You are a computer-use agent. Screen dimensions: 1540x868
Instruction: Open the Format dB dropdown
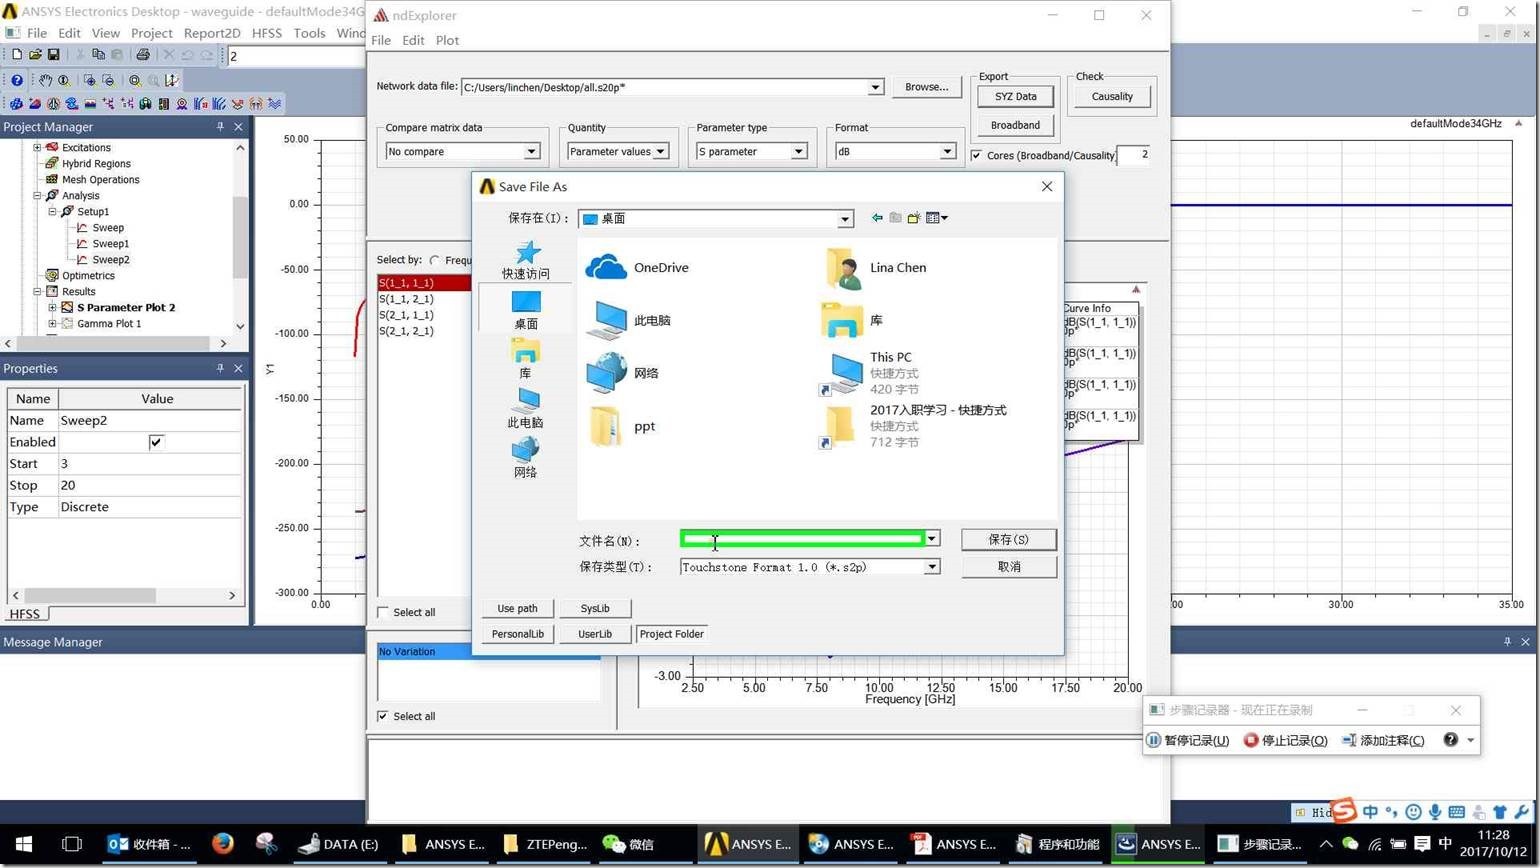point(947,152)
